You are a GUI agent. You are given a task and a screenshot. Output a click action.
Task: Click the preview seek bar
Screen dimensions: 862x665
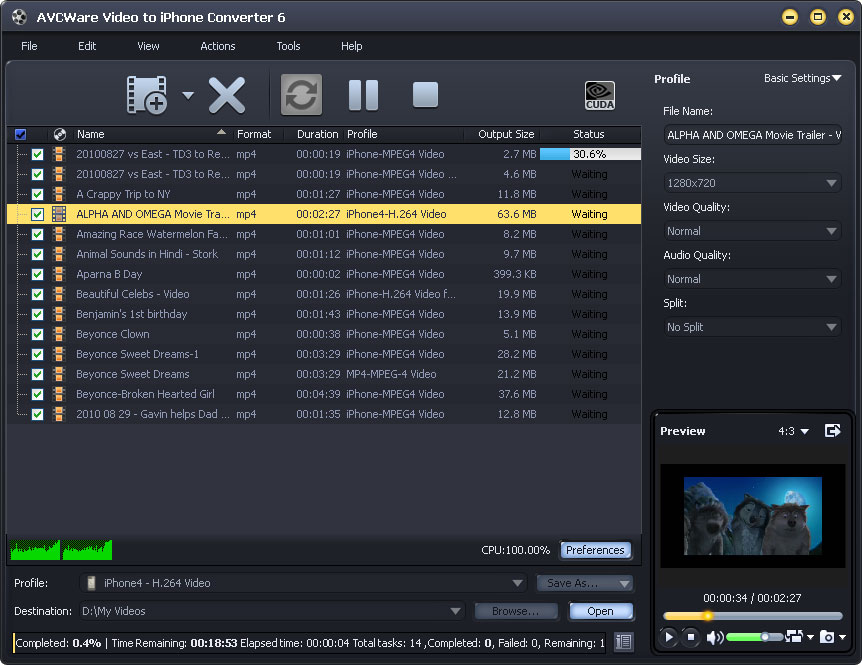coord(753,616)
